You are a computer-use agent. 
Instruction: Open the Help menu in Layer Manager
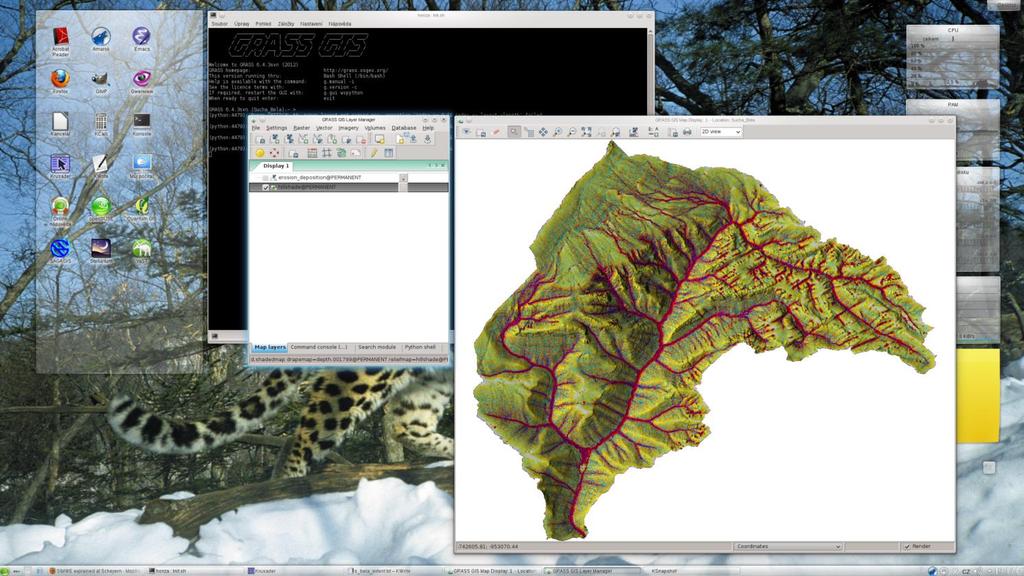coord(428,128)
